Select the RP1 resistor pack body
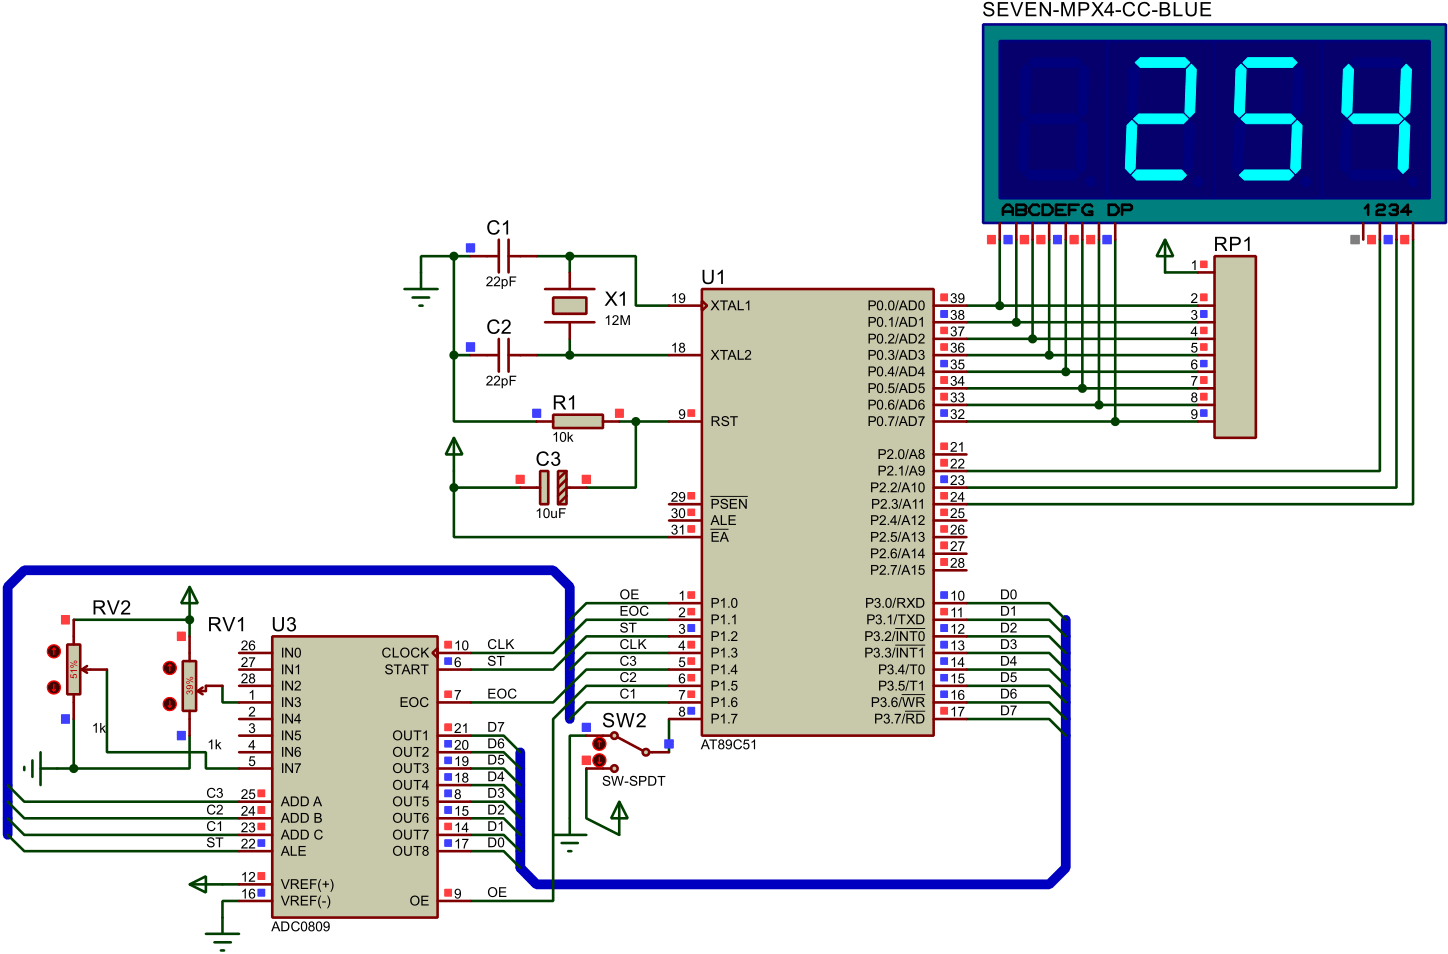1448x954 pixels. coord(1235,347)
